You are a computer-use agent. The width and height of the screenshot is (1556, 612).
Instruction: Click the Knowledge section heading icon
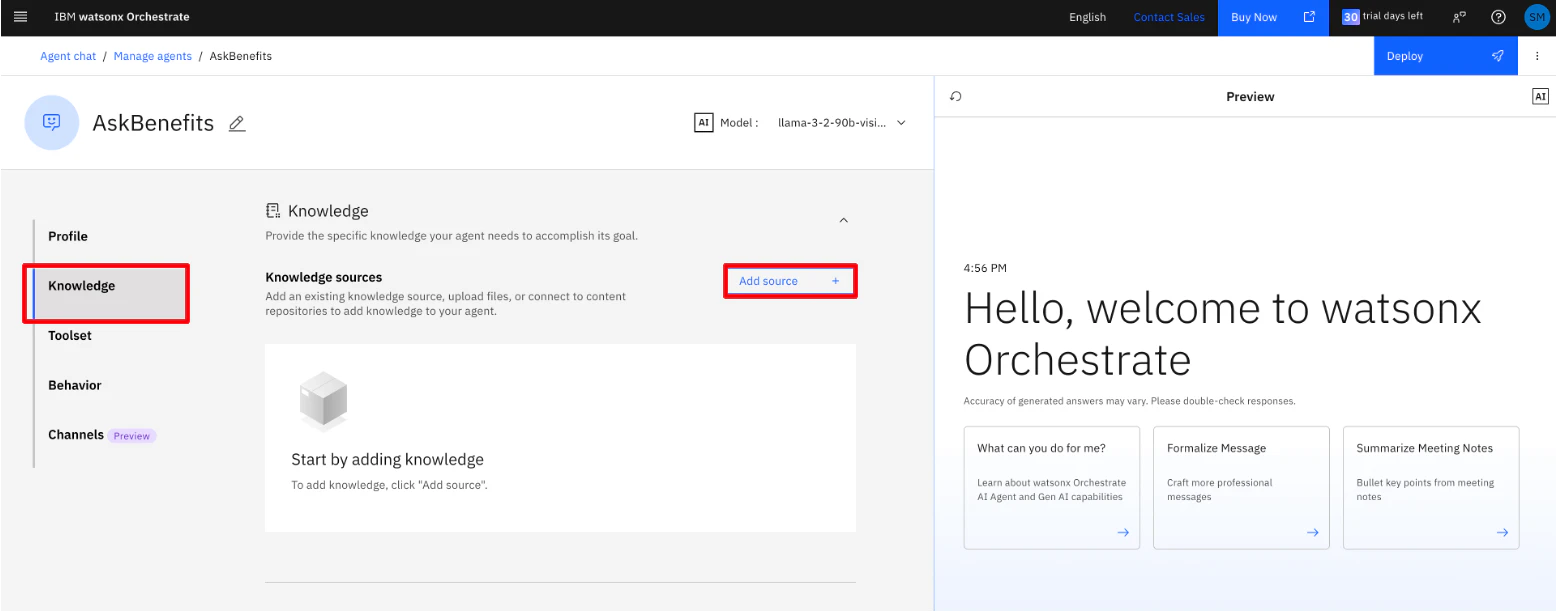click(273, 211)
